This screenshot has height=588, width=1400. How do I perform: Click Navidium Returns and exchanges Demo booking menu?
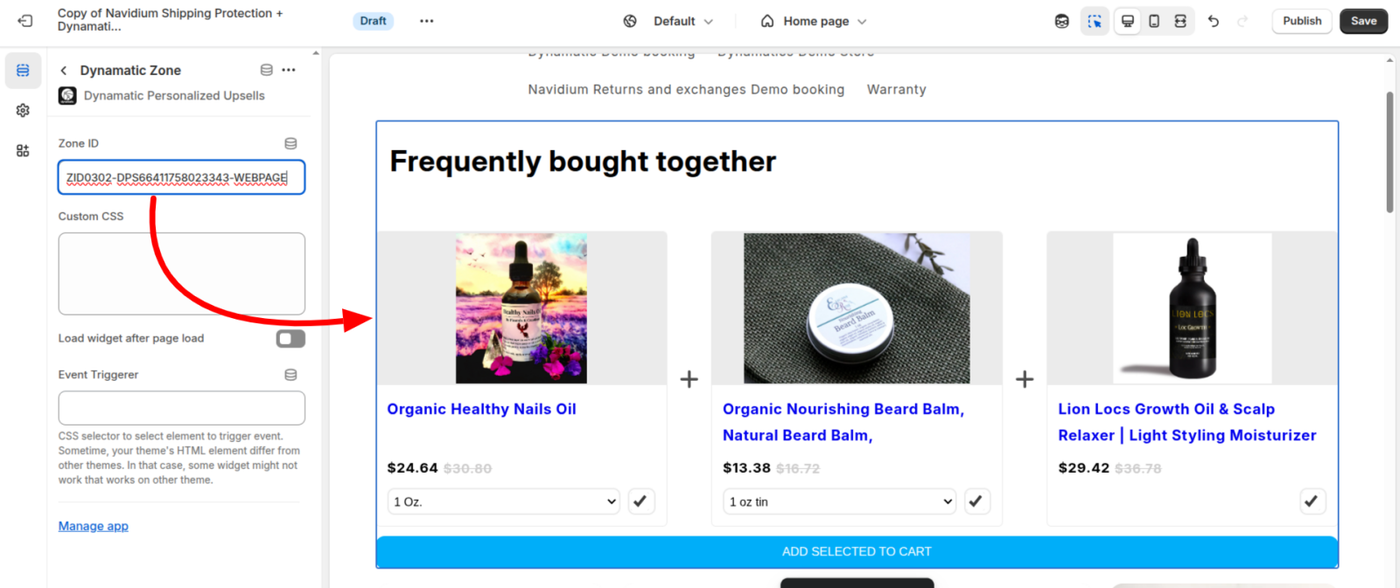point(686,89)
